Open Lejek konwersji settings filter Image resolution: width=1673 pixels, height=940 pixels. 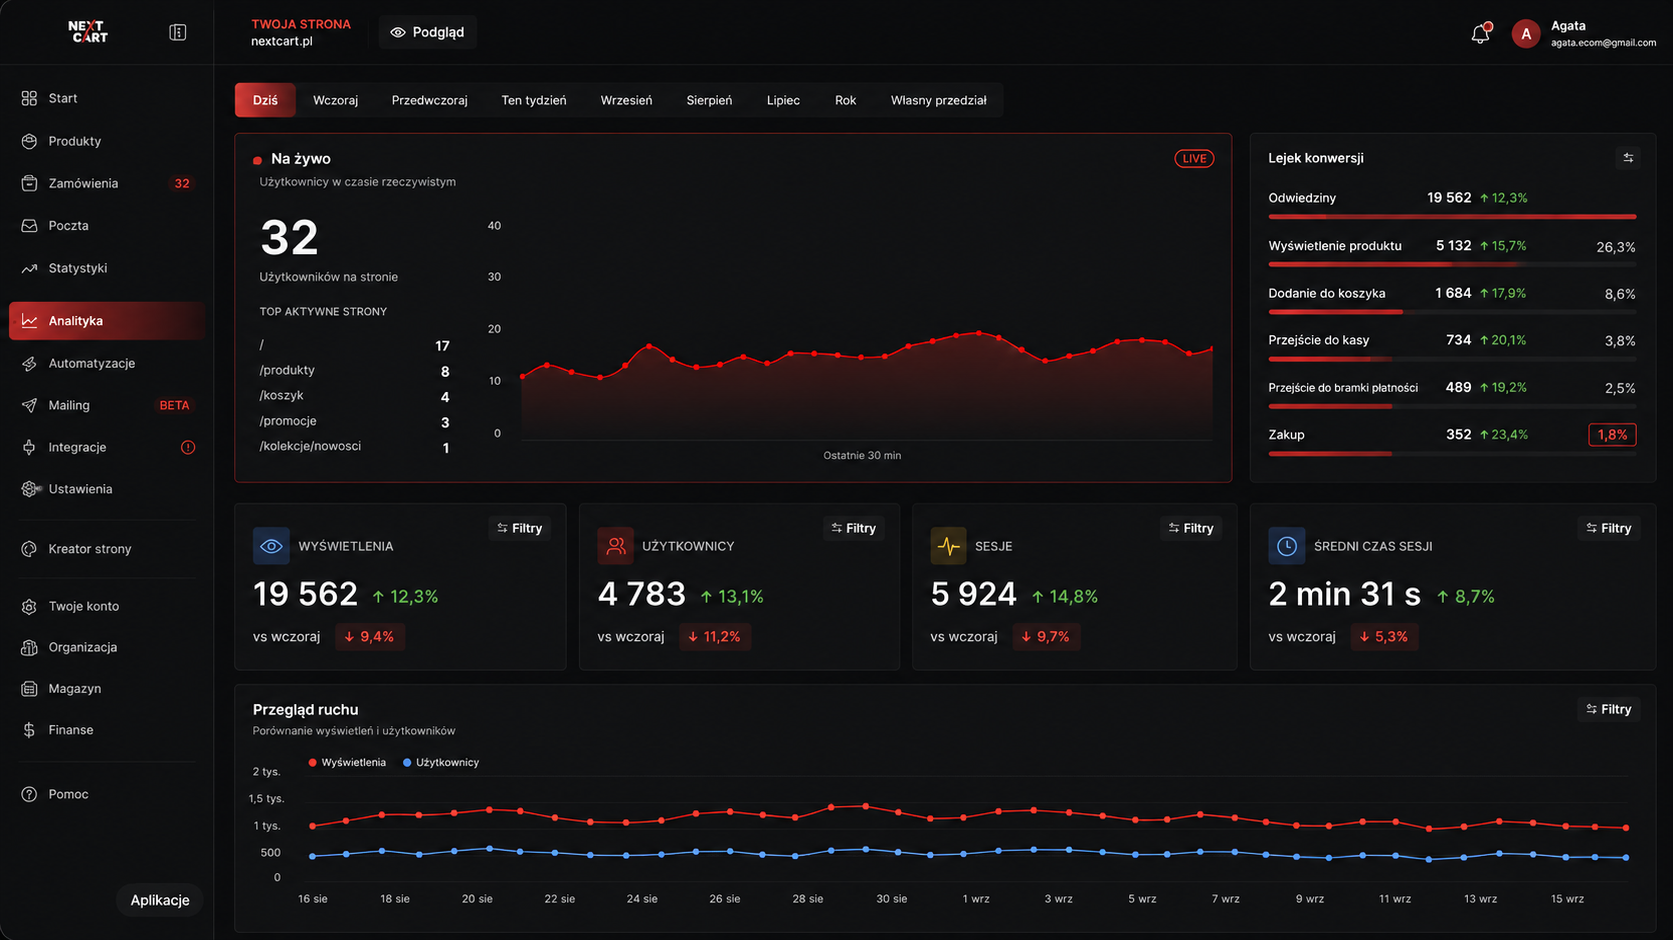1628,158
